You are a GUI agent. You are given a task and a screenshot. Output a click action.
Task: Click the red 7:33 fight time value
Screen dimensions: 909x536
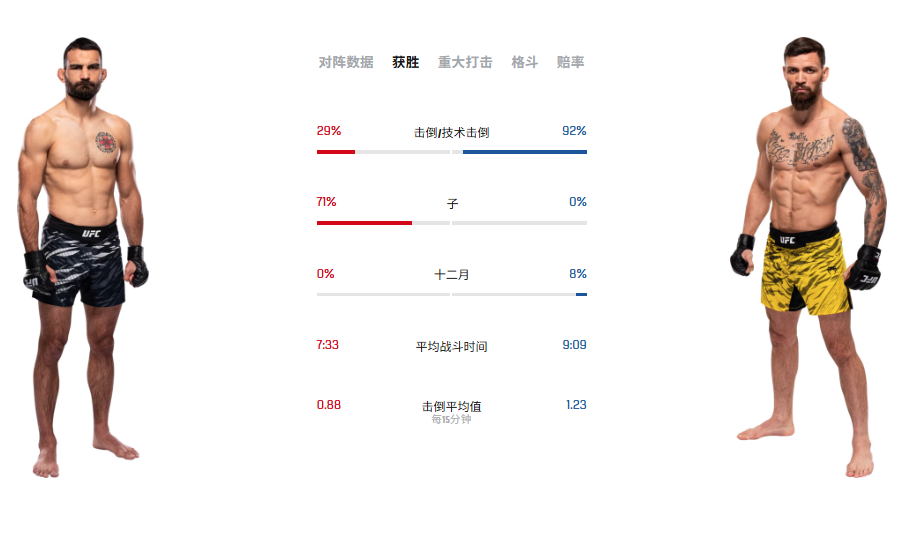tap(328, 345)
